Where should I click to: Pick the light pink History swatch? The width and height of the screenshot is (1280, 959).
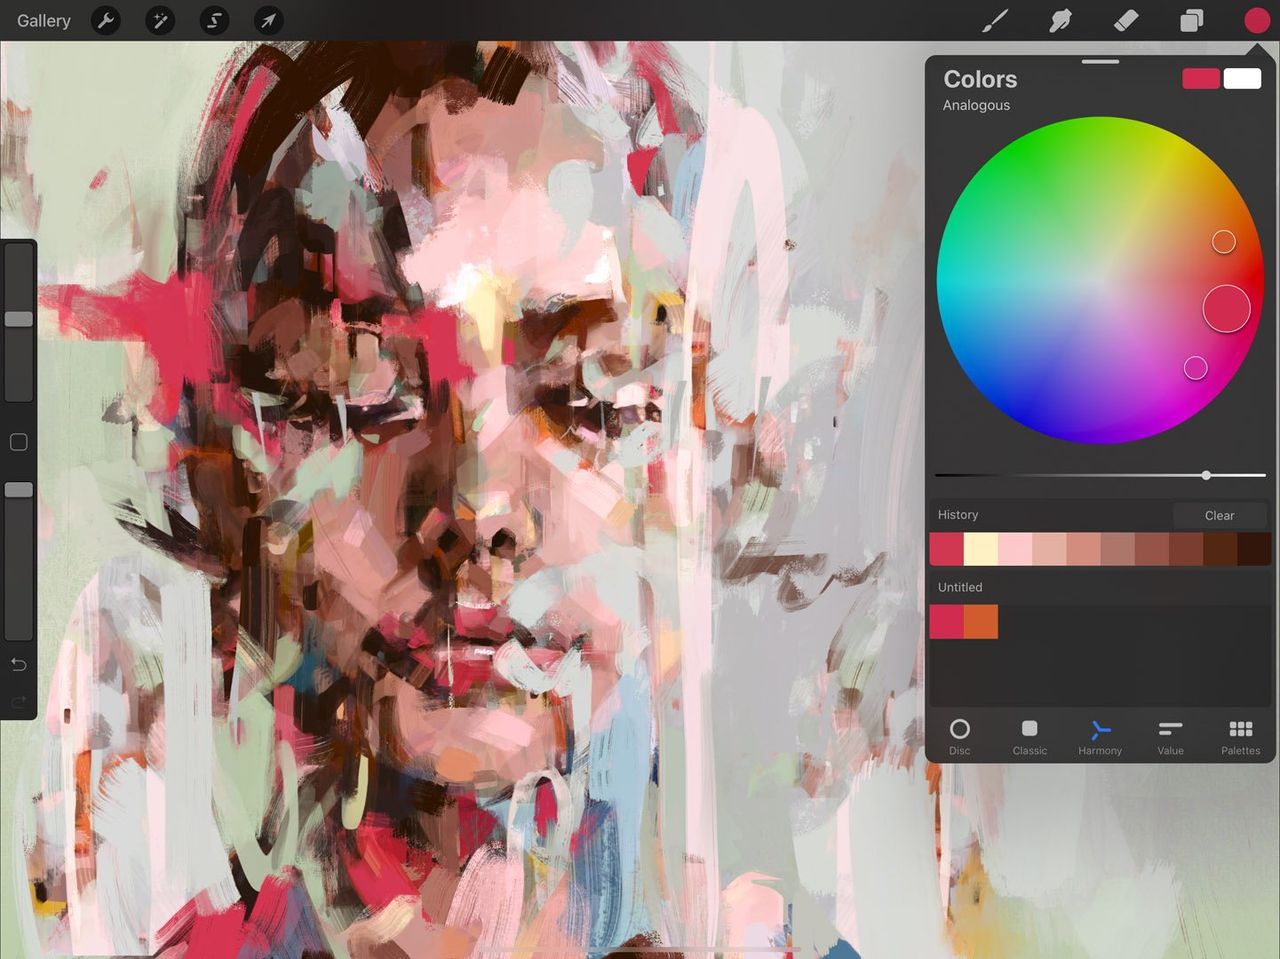pyautogui.click(x=1015, y=549)
